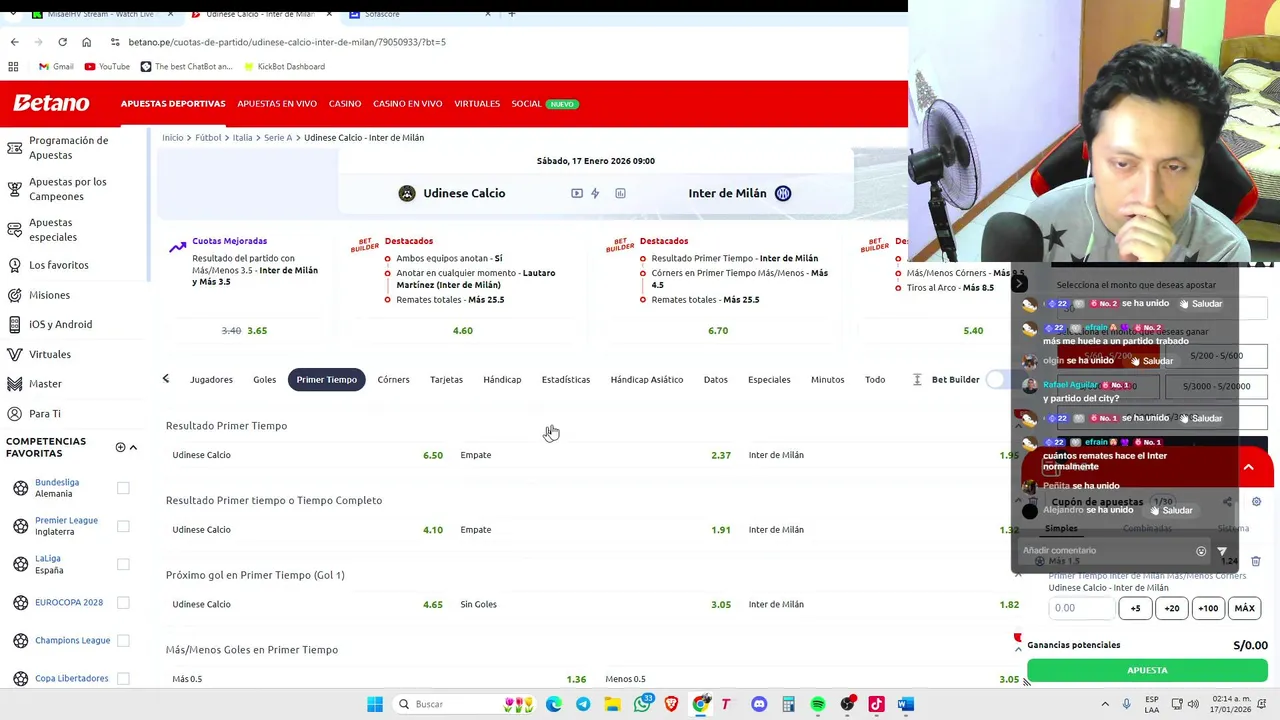This screenshot has height=720, width=1280.
Task: Open emoji picker in chat comment box
Action: pos(1201,551)
